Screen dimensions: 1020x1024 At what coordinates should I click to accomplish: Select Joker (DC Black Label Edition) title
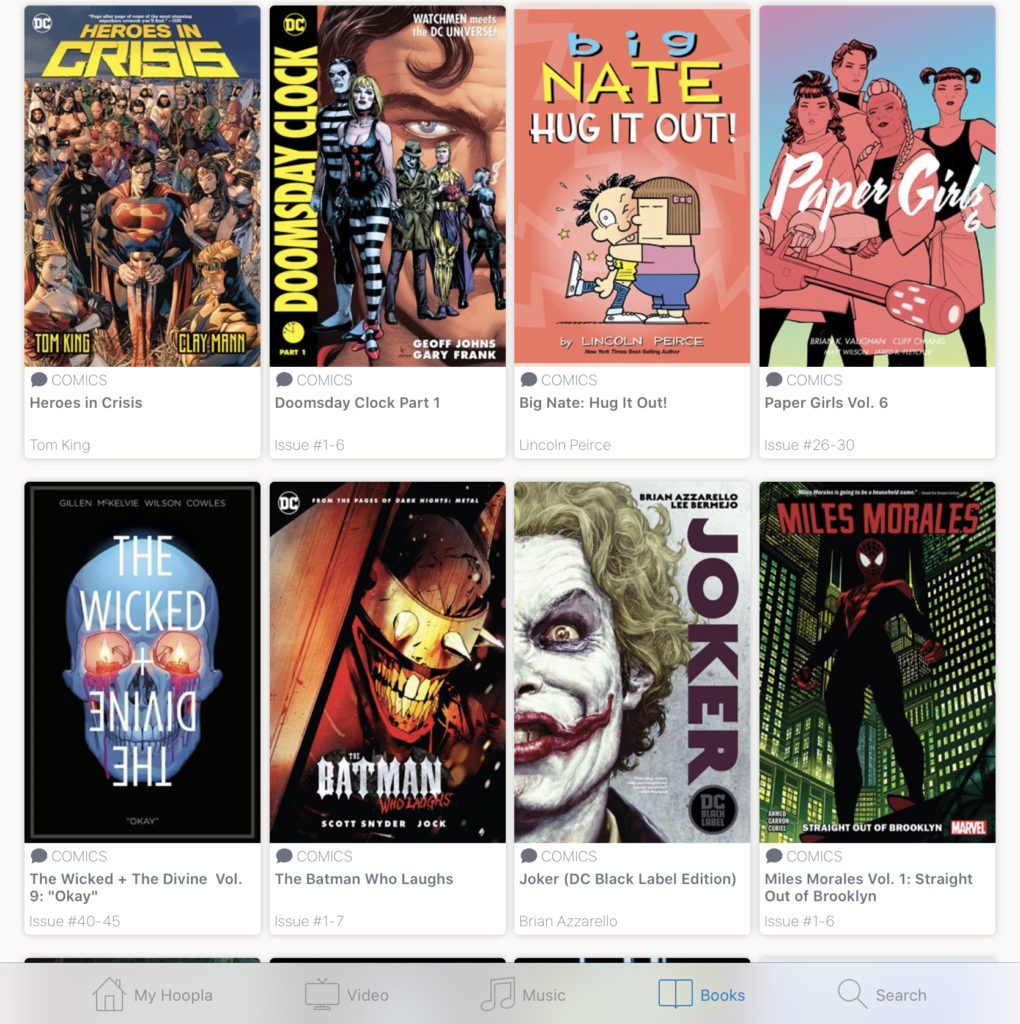click(x=628, y=879)
